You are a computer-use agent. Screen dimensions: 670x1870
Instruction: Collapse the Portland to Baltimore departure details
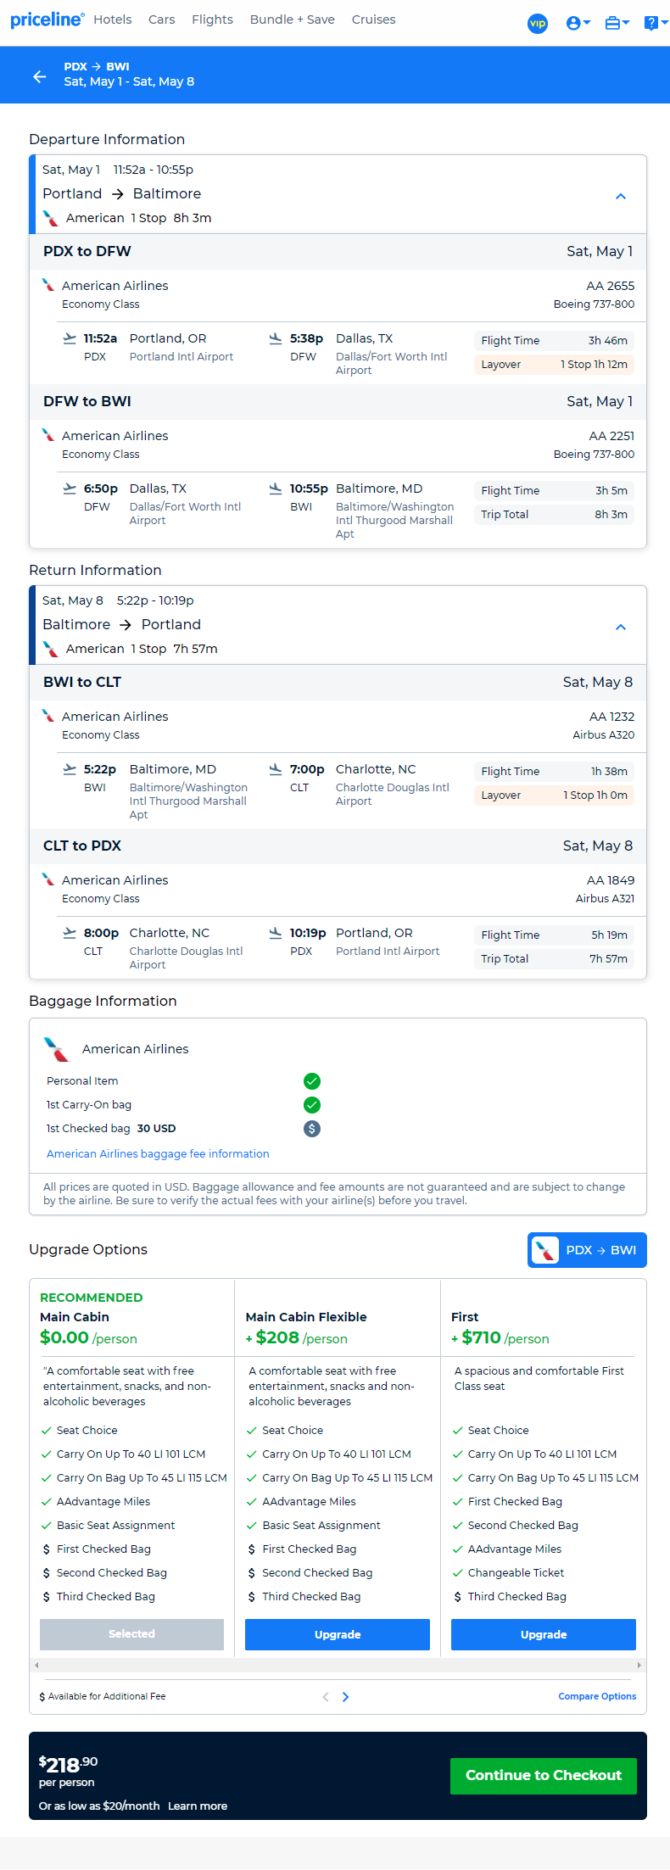click(x=620, y=196)
